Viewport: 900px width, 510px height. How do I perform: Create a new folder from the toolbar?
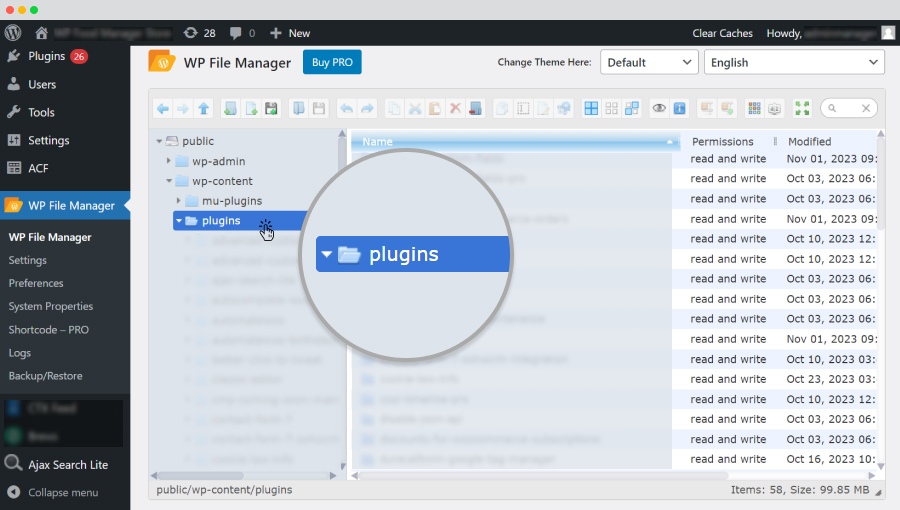tap(231, 108)
